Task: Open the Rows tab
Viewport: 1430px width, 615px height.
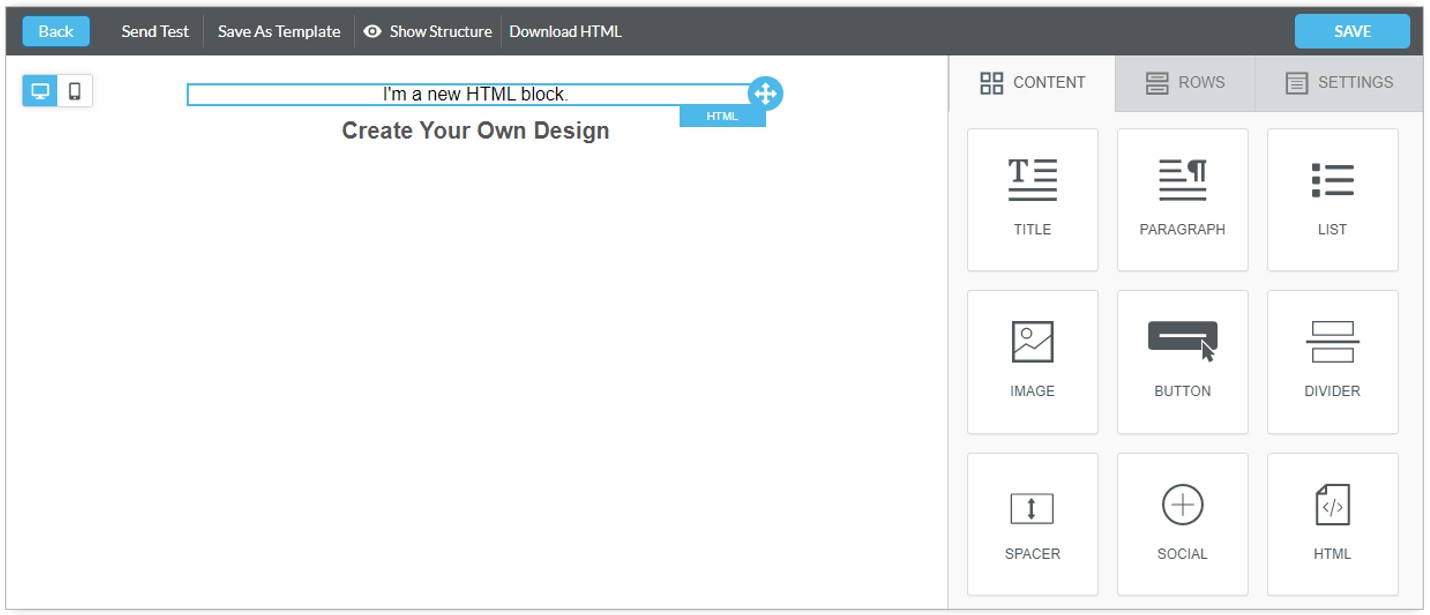Action: (1185, 83)
